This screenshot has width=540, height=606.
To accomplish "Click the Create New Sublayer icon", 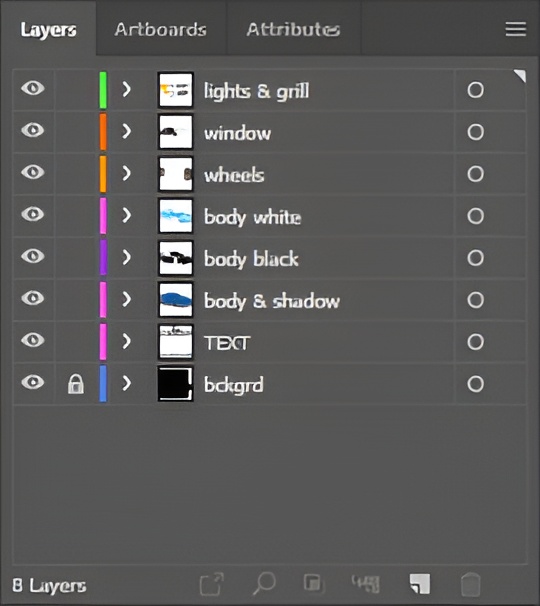I will [366, 584].
